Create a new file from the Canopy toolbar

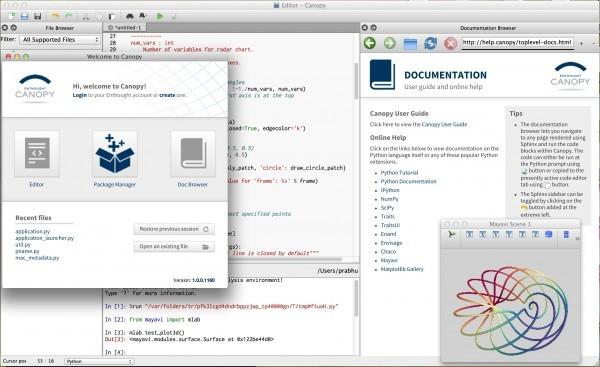(x=12, y=16)
